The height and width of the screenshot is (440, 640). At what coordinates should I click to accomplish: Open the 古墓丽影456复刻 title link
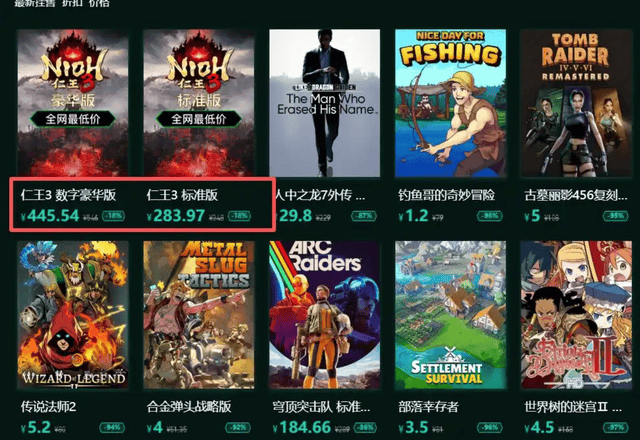click(x=576, y=195)
